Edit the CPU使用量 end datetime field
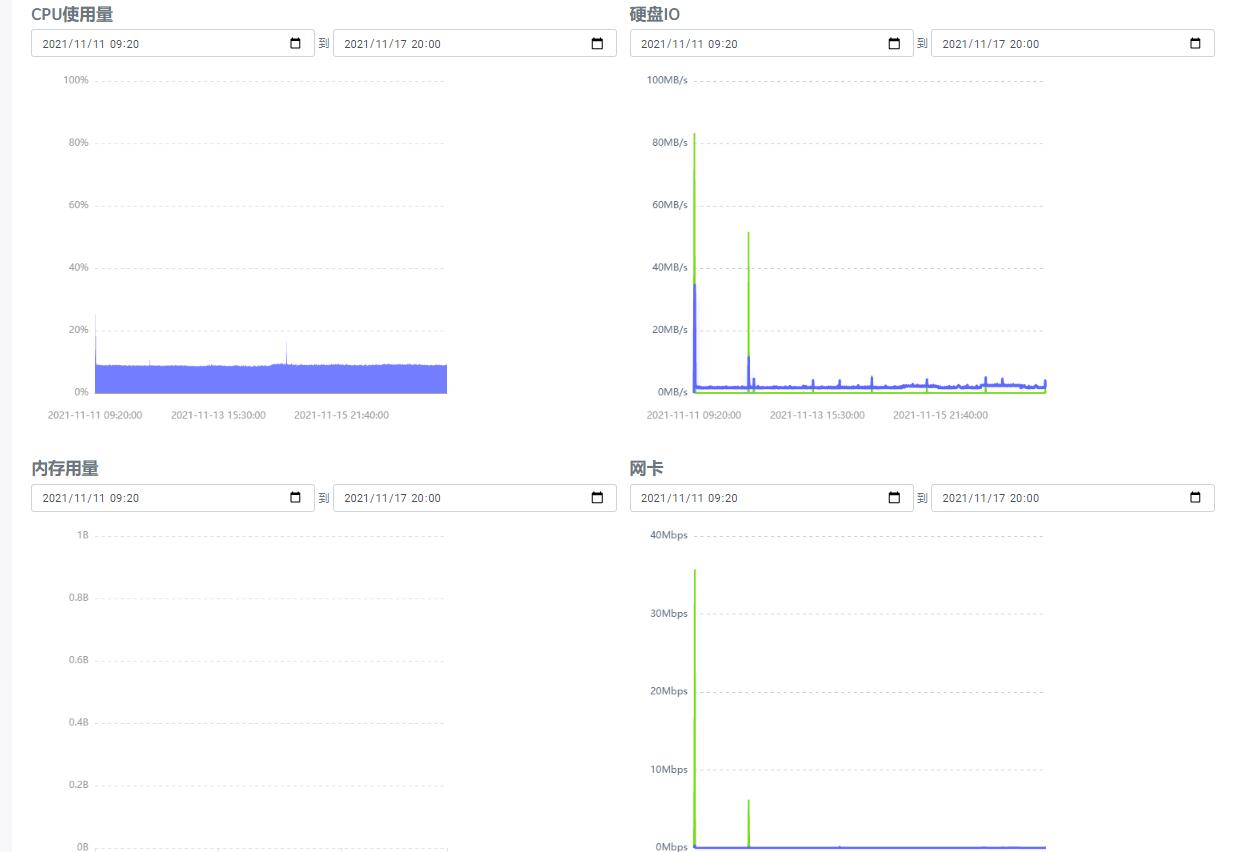 [475, 43]
